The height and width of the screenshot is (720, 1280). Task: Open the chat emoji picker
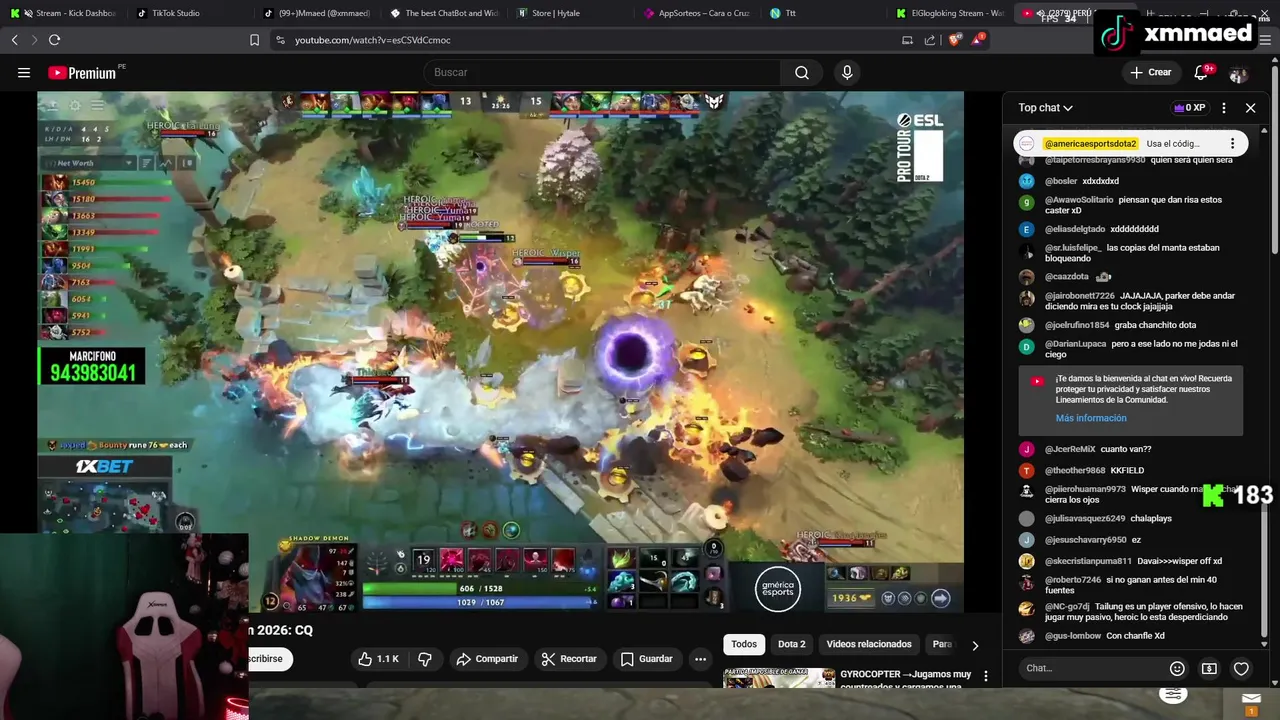[x=1177, y=668]
